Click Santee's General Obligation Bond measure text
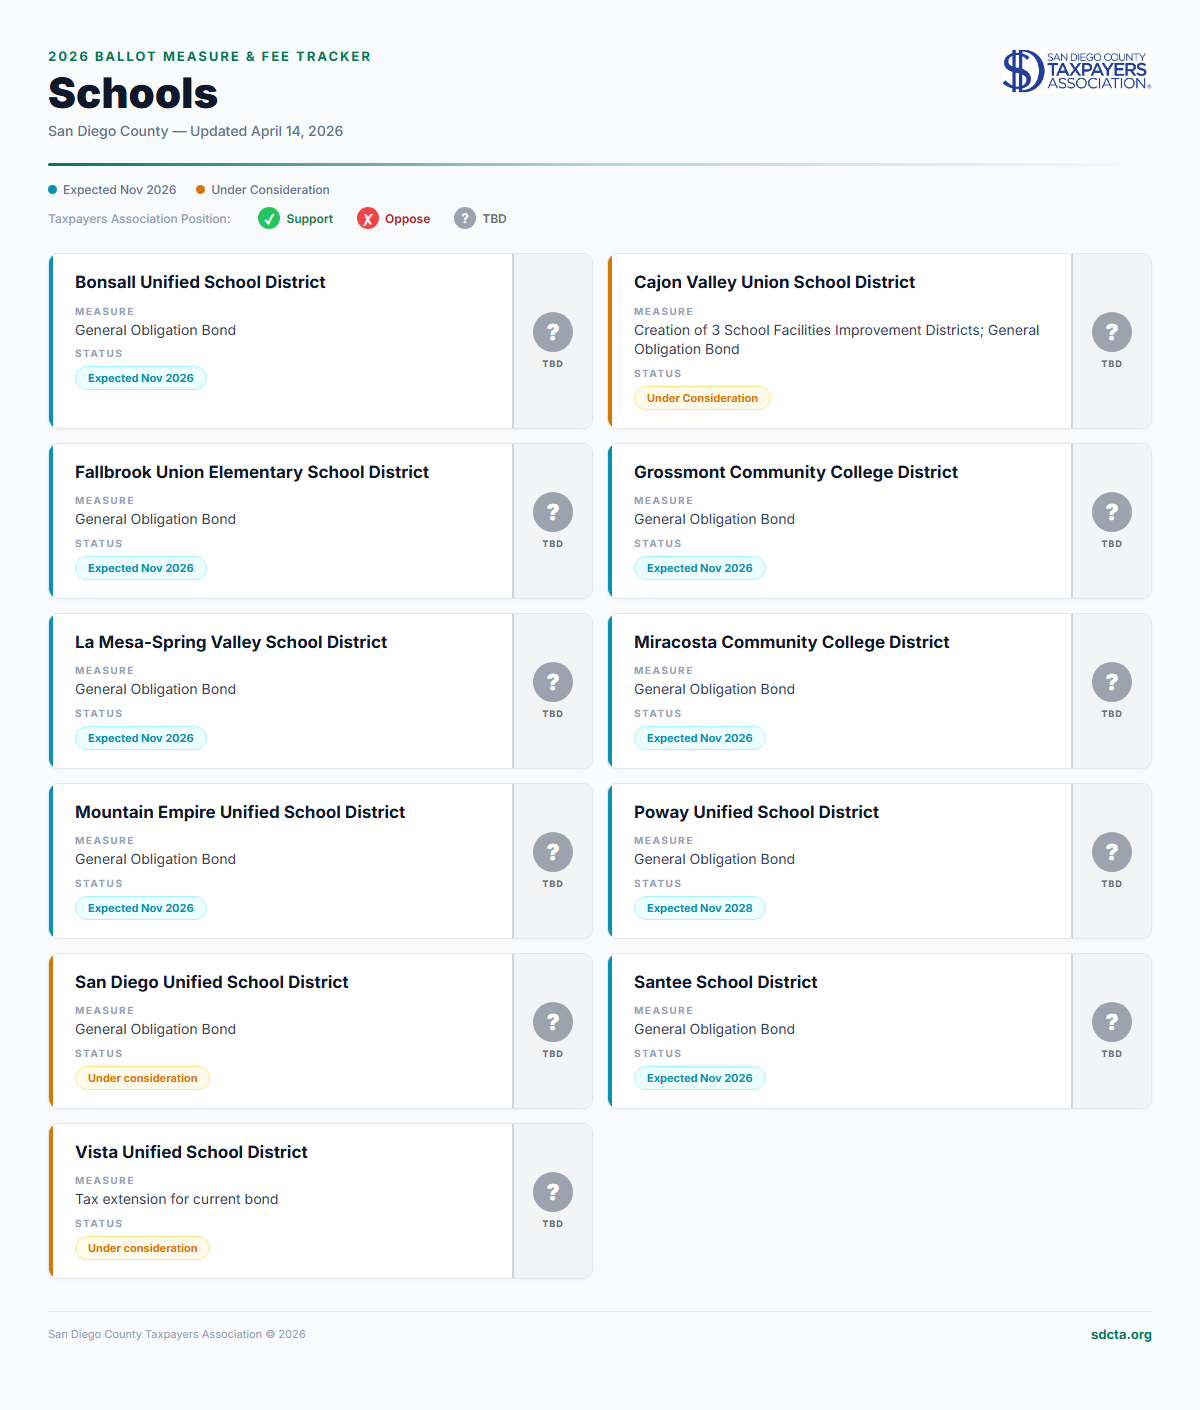 714,1029
